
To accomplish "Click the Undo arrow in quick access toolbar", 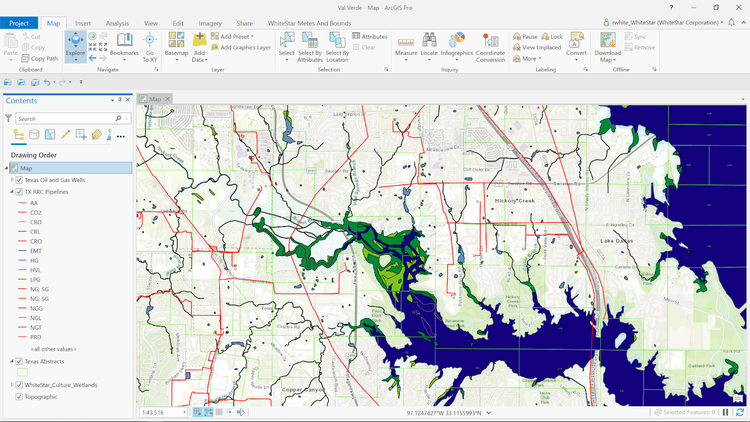I will (x=47, y=82).
